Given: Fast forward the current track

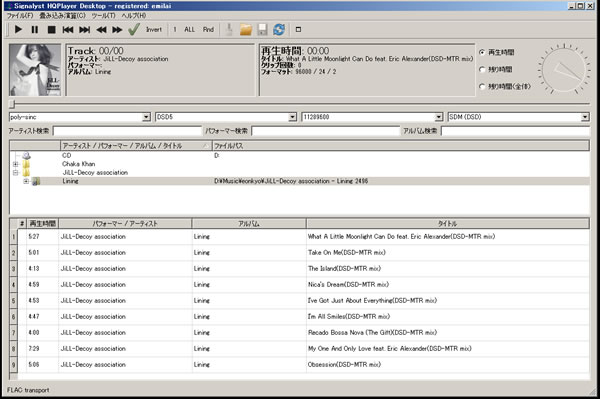Looking at the screenshot, I should click(117, 29).
